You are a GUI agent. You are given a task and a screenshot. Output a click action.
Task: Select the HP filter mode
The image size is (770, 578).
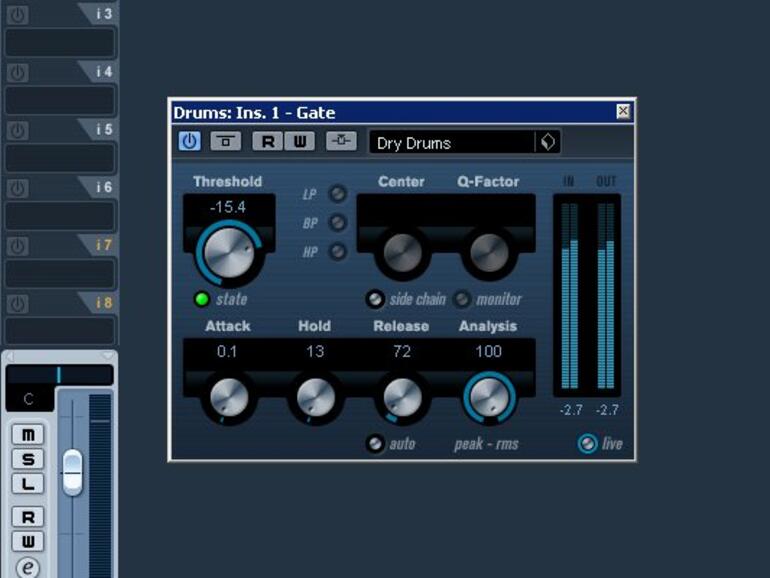point(338,252)
